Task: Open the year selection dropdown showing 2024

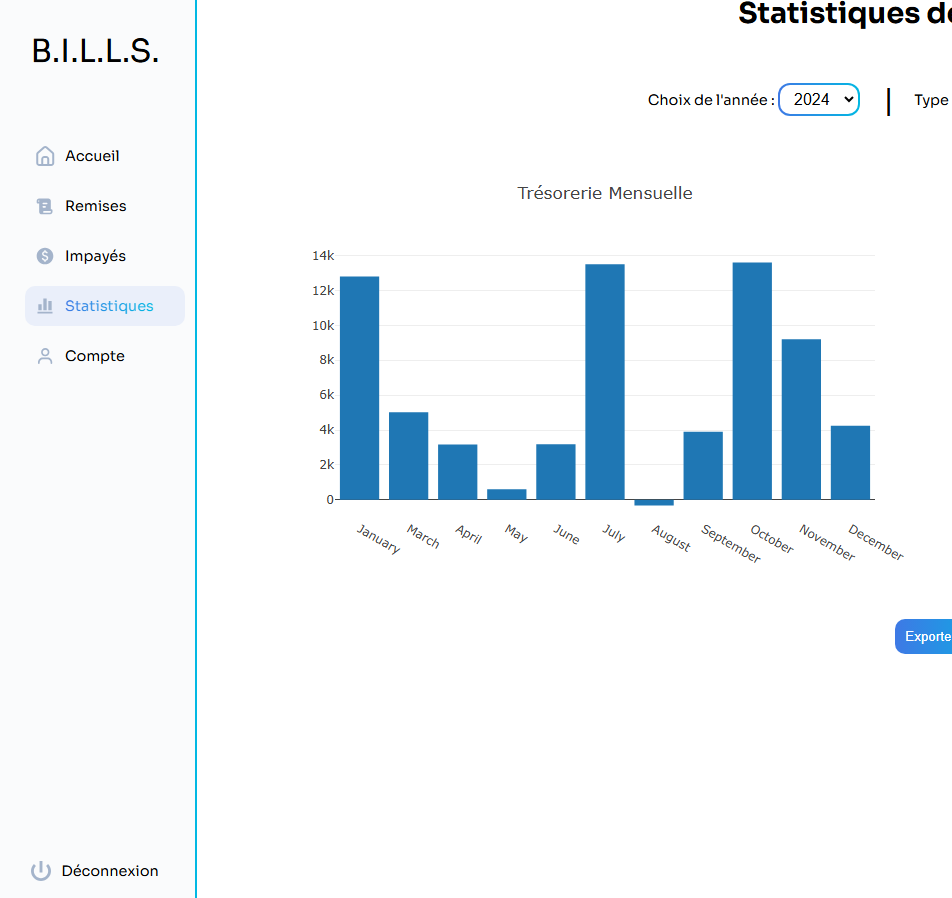Action: (x=819, y=100)
